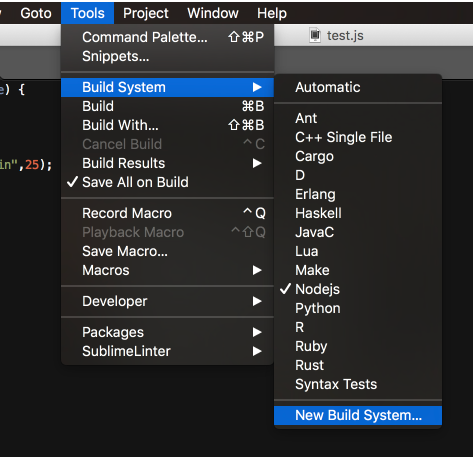Select JavaC build system
Screen dimensions: 473x457
[x=358, y=232]
